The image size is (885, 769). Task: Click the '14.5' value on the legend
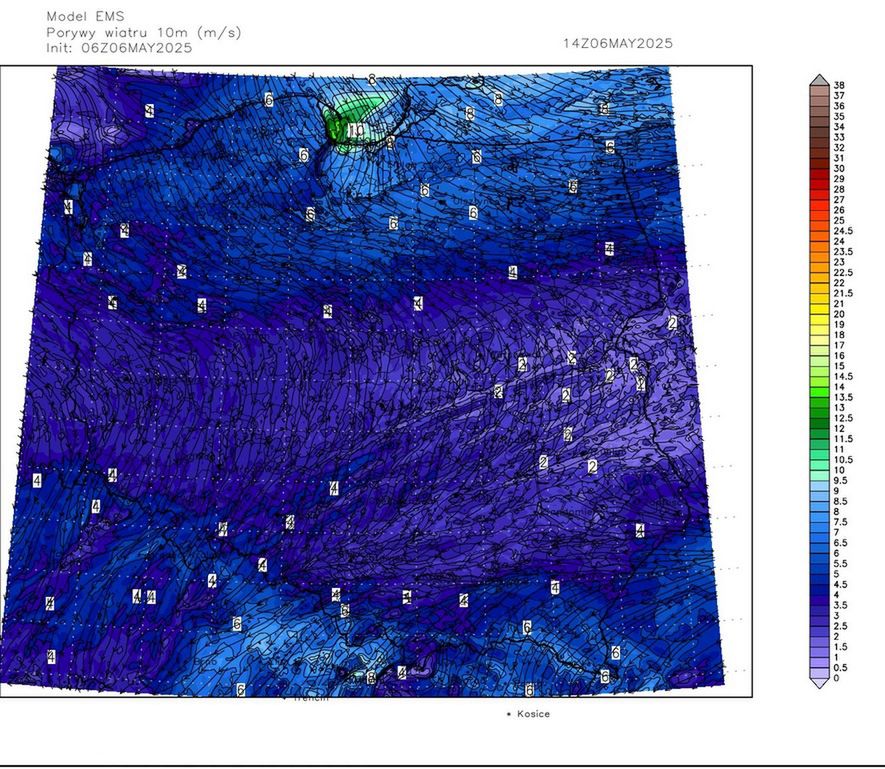click(x=843, y=377)
